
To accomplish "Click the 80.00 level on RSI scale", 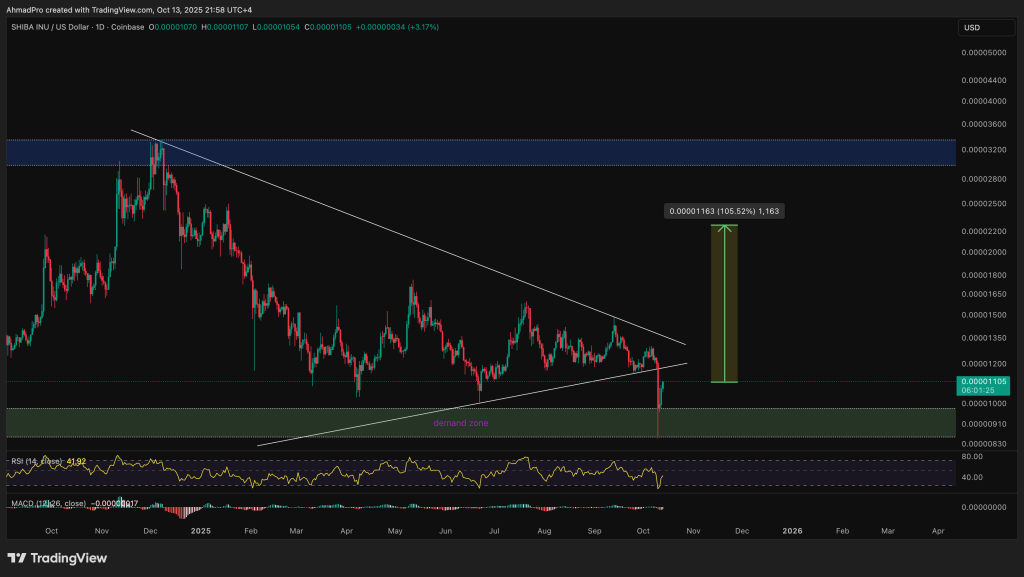I will point(973,456).
